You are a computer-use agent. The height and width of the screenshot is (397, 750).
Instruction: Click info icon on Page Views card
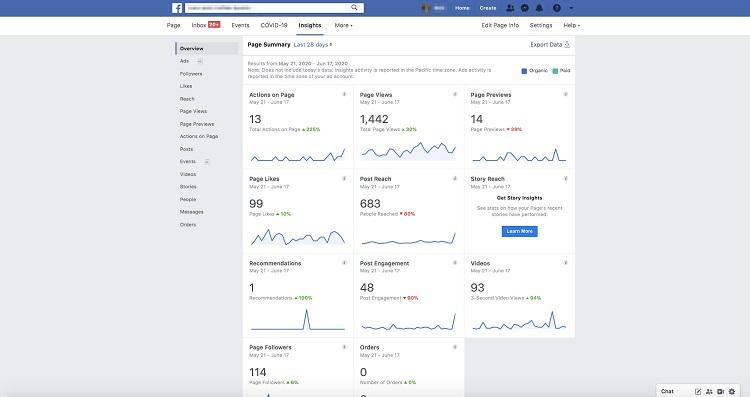455,95
